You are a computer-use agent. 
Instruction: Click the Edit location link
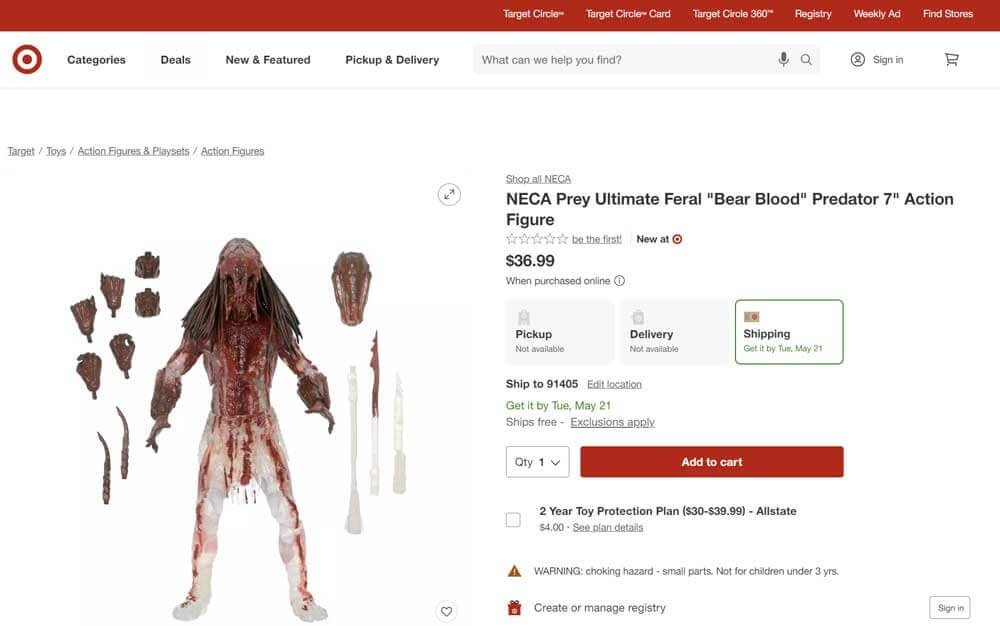coord(614,384)
